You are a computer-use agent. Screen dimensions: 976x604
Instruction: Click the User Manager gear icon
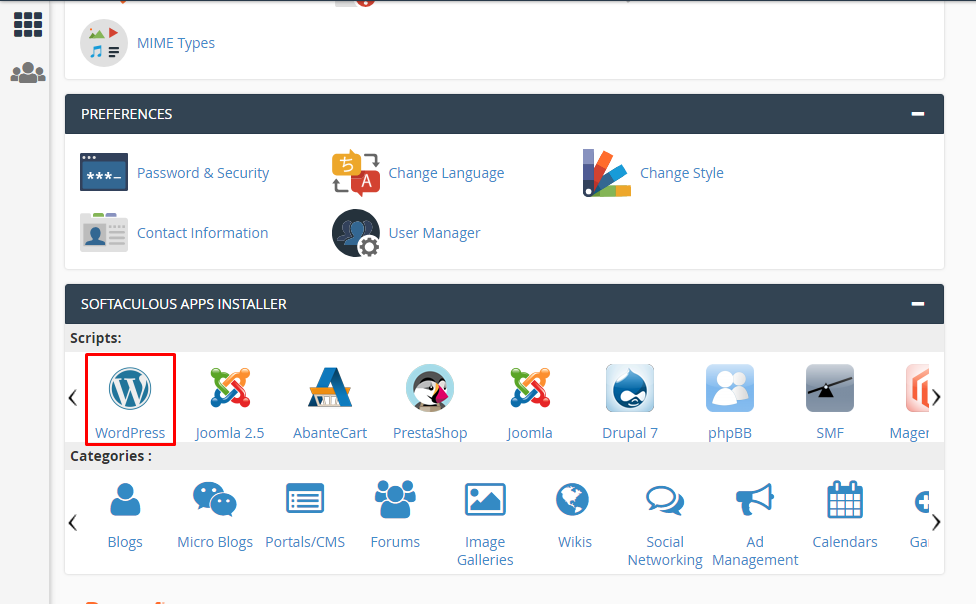pyautogui.click(x=355, y=232)
